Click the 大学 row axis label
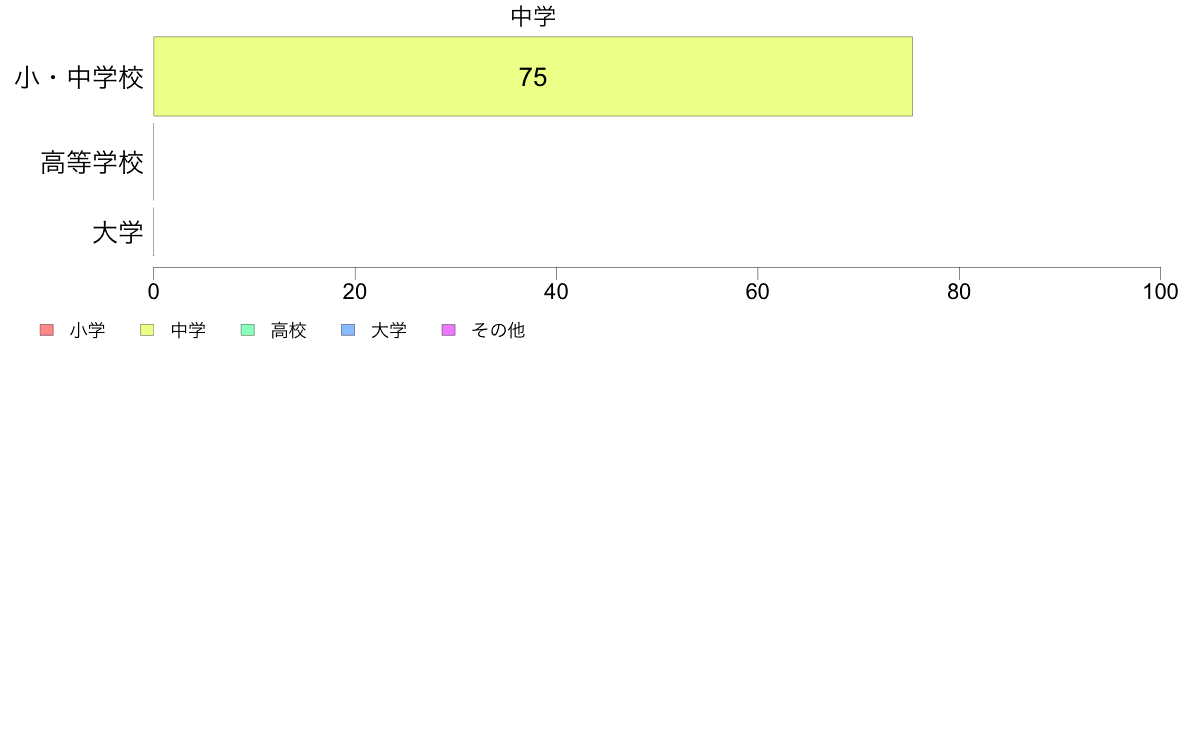The width and height of the screenshot is (1188, 736). (x=117, y=232)
